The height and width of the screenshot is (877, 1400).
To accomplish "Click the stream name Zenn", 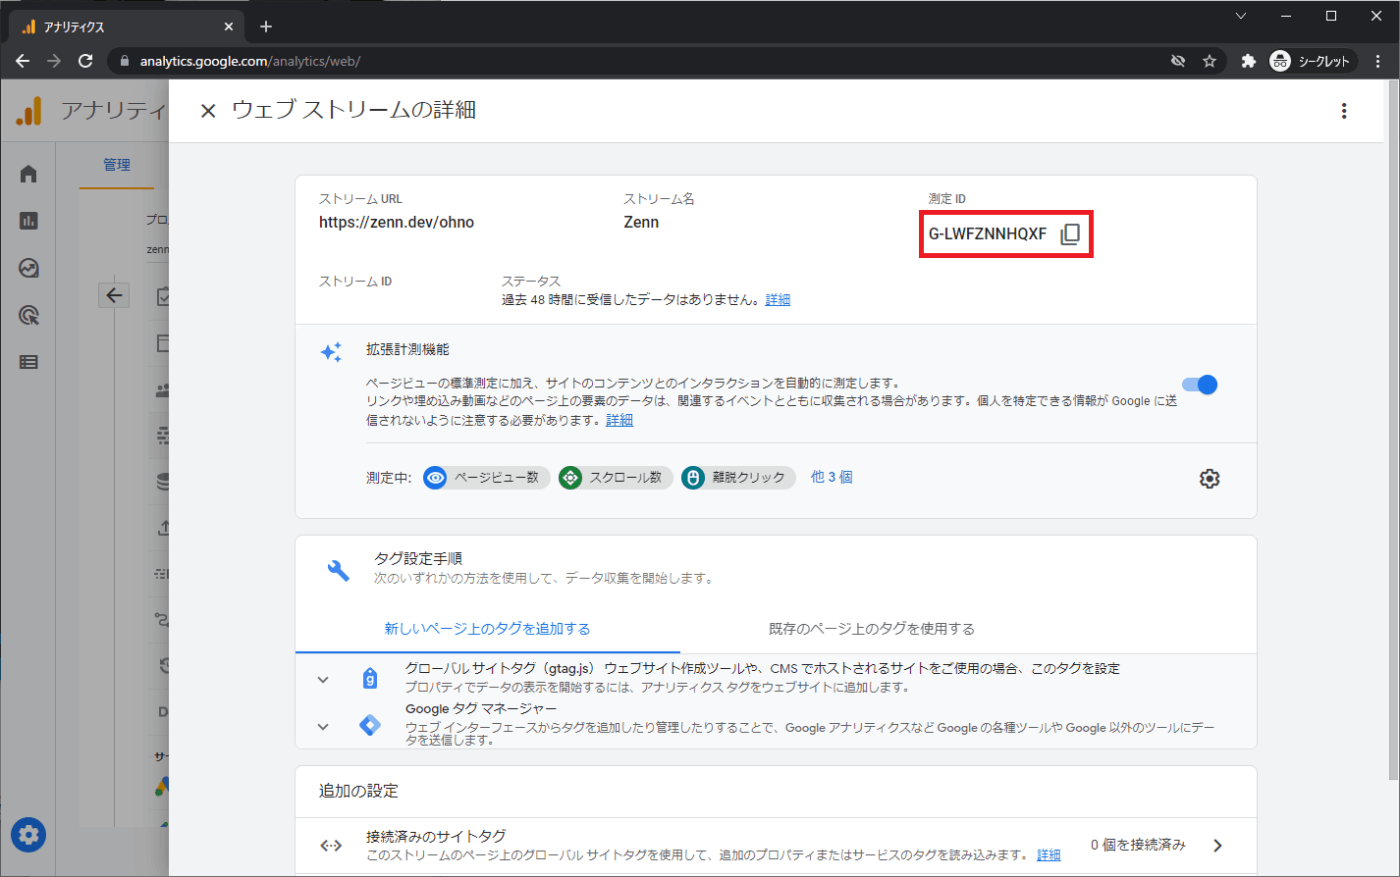I will [641, 222].
